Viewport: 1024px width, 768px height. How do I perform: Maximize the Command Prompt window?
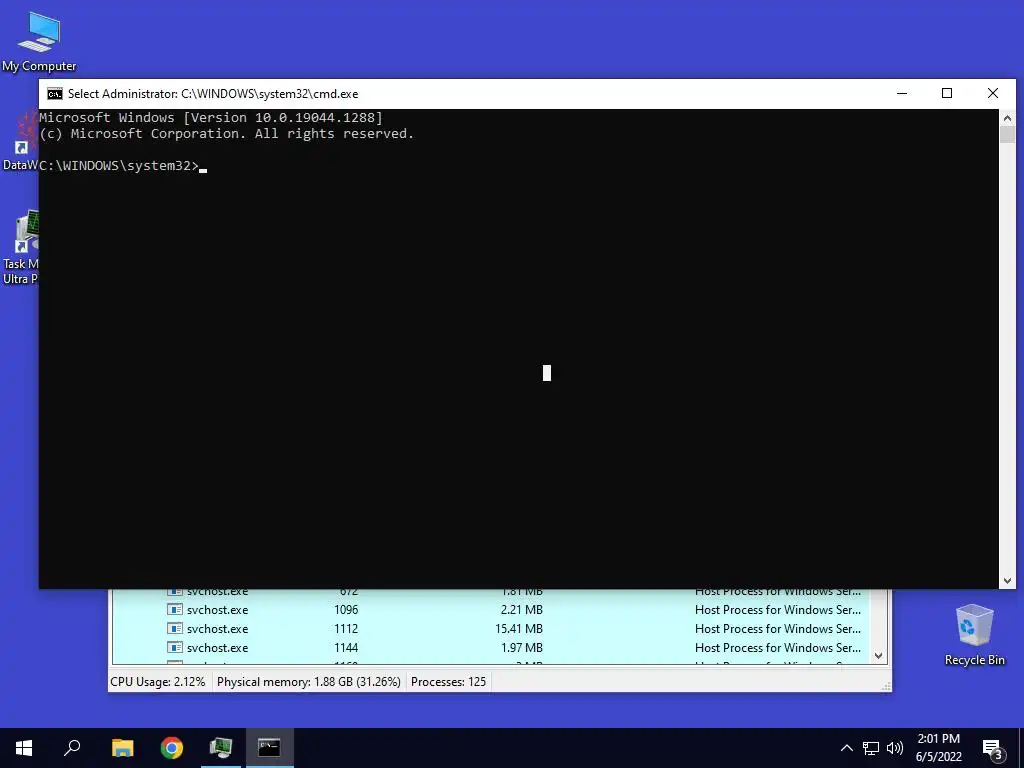[x=947, y=93]
